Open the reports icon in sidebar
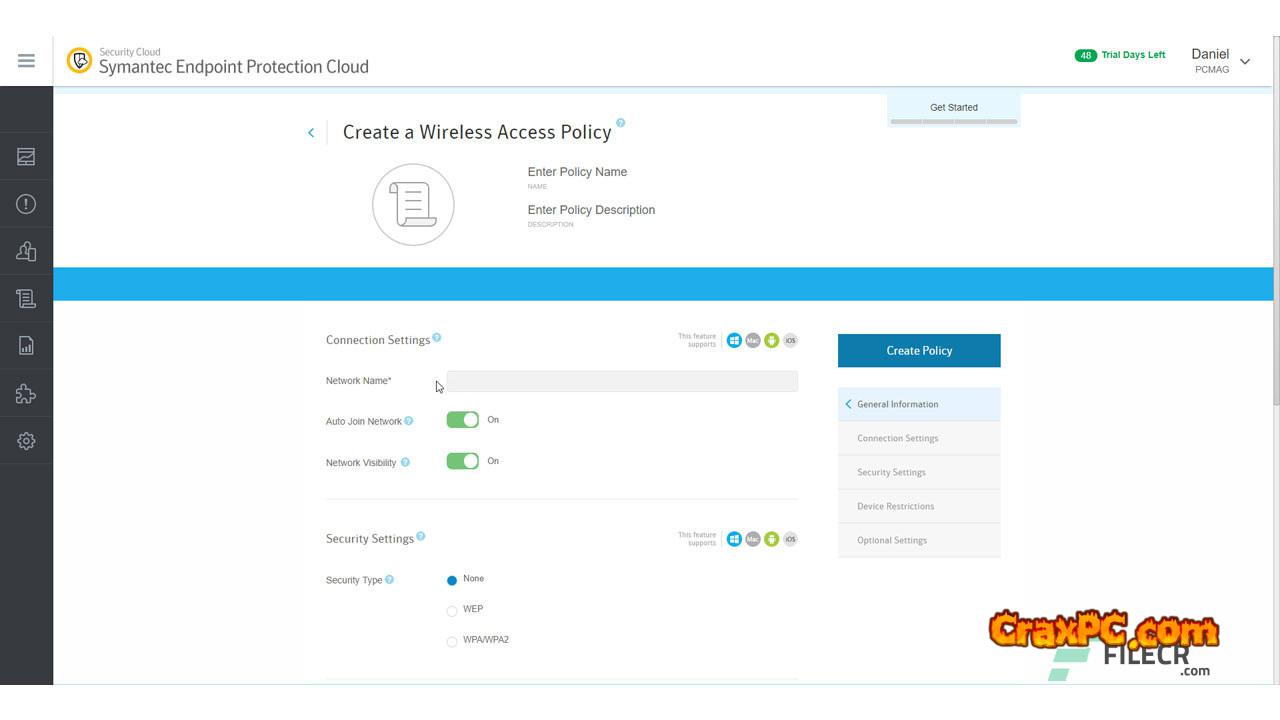1280x720 pixels. coord(26,346)
